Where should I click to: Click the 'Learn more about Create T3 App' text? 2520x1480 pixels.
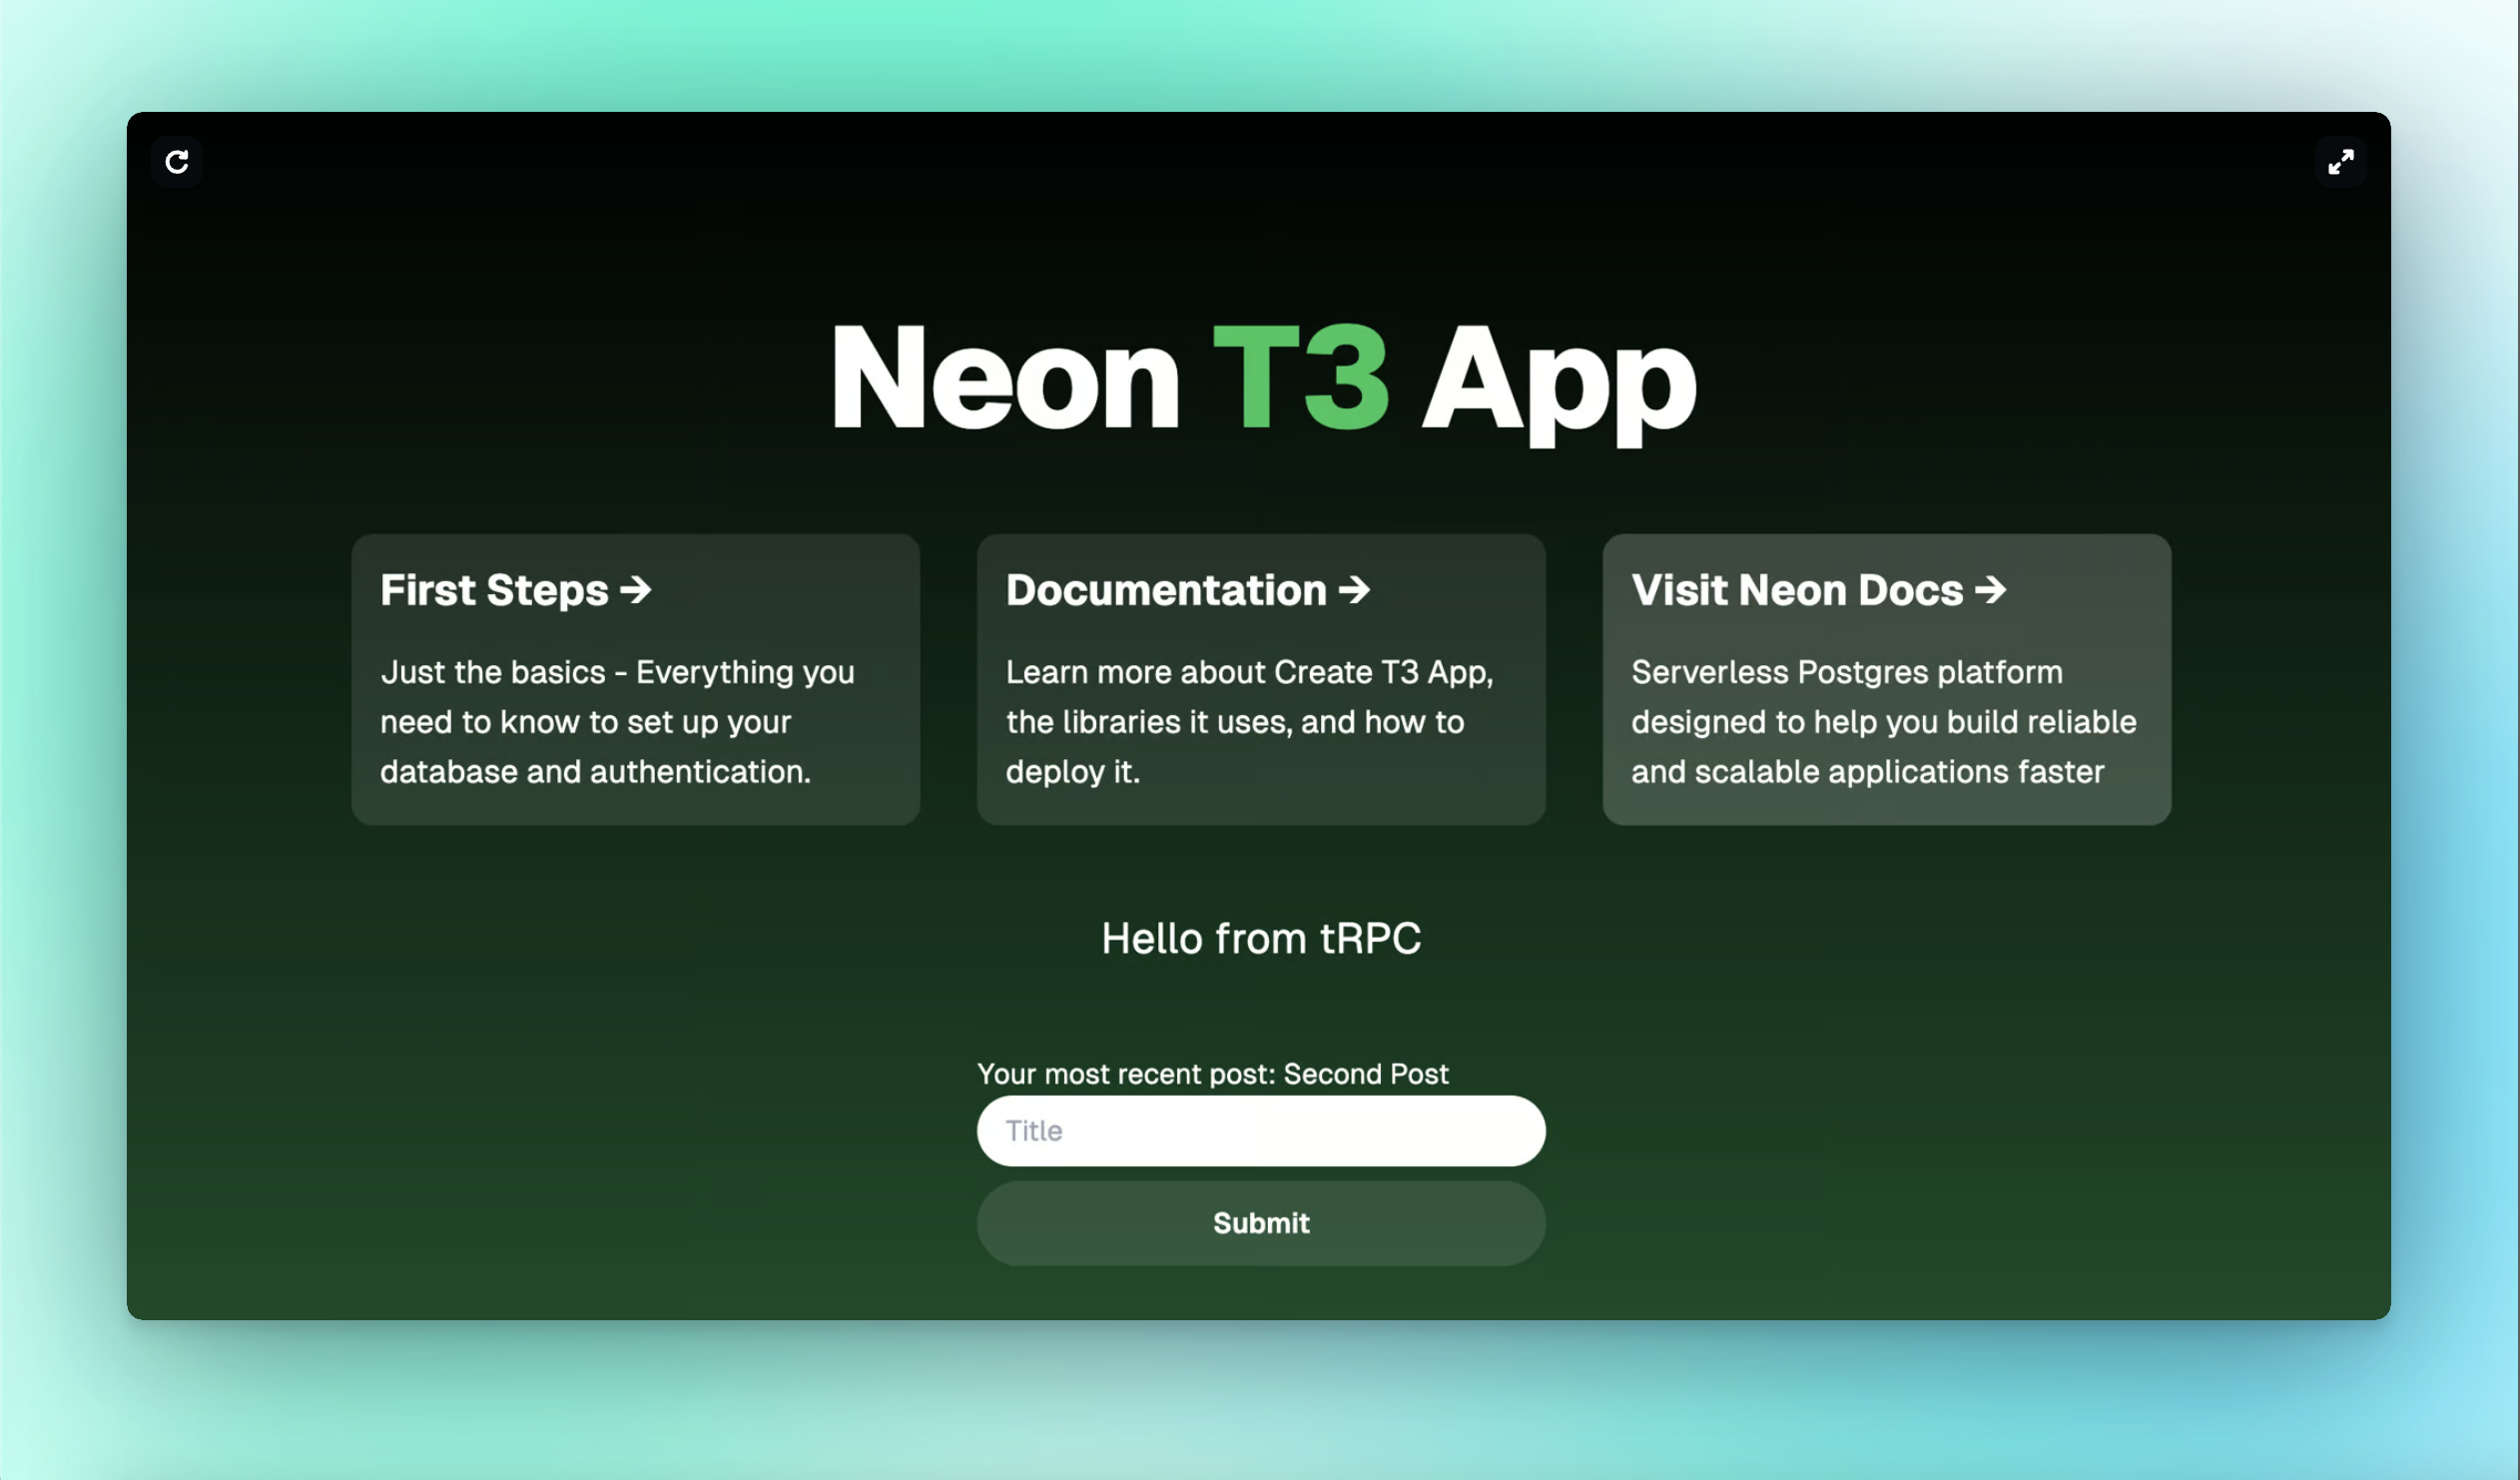(x=1249, y=672)
